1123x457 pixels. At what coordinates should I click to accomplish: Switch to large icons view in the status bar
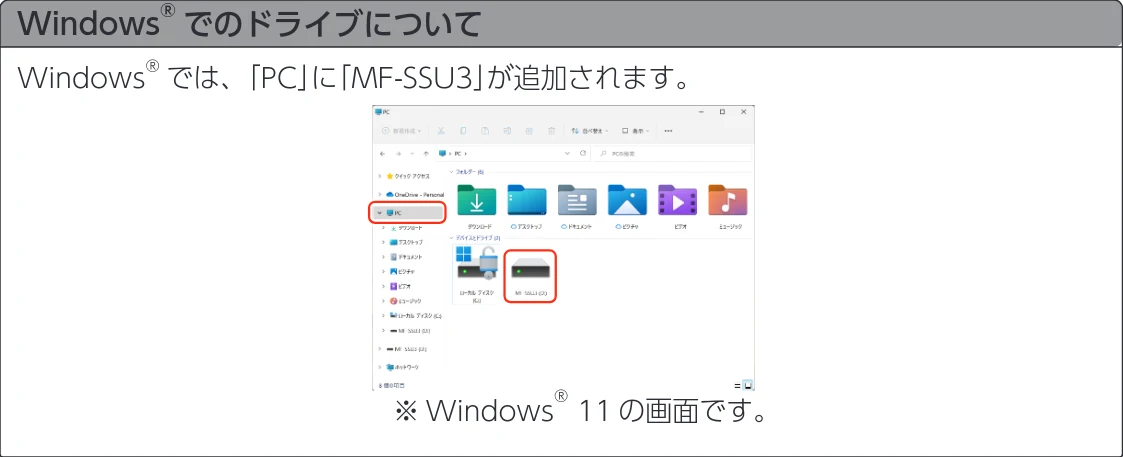pos(748,385)
